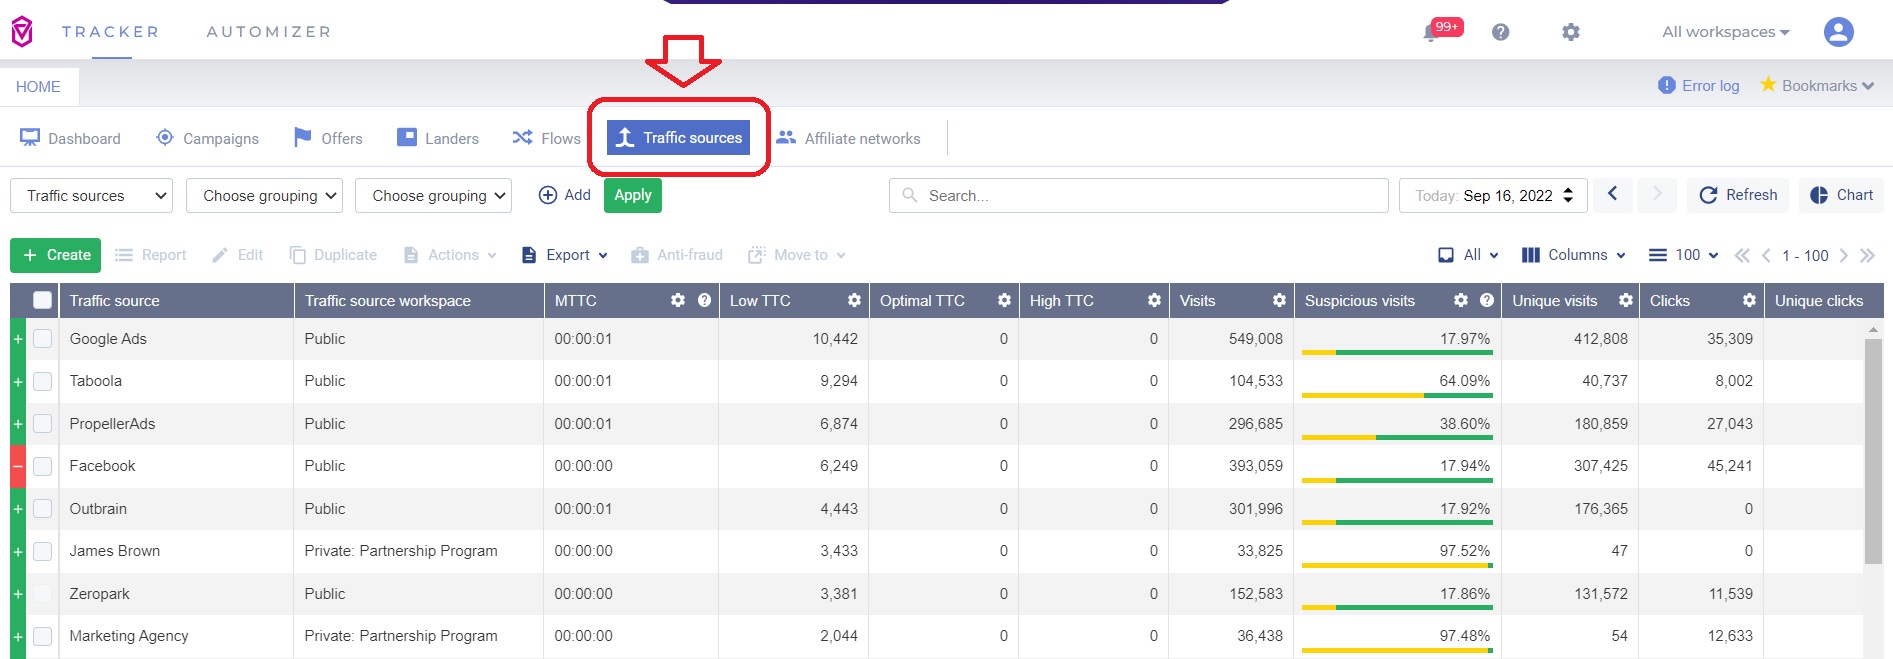
Task: Open the AUTOMIZER section
Action: (x=269, y=32)
